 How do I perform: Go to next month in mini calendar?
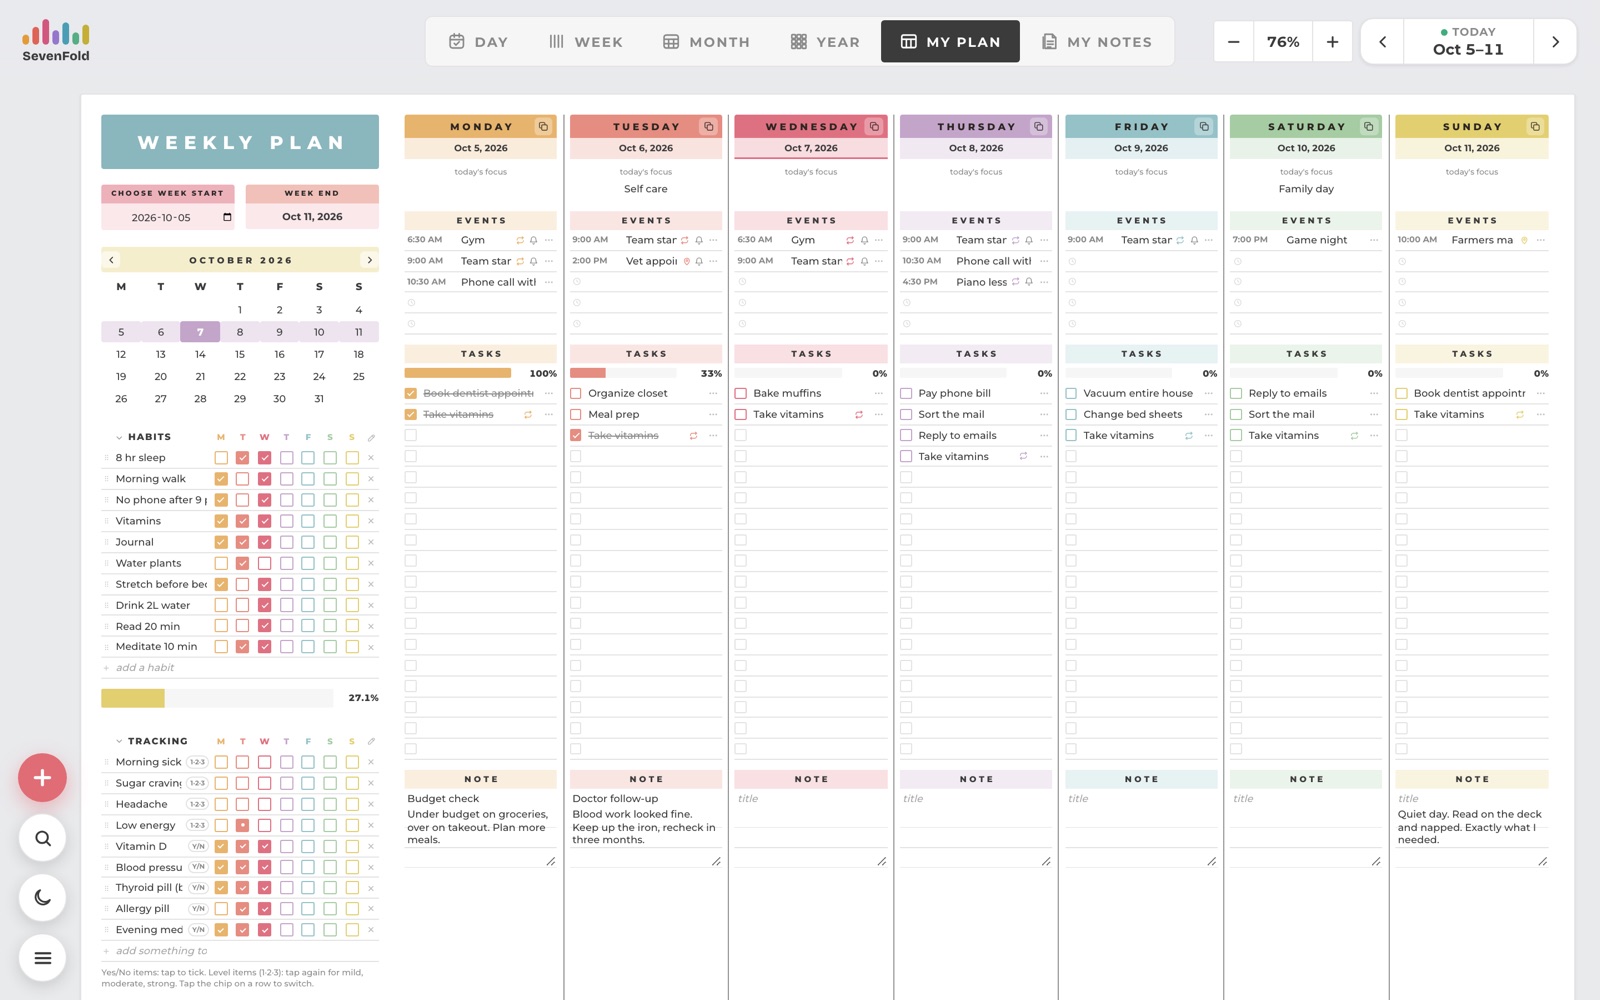pos(369,260)
